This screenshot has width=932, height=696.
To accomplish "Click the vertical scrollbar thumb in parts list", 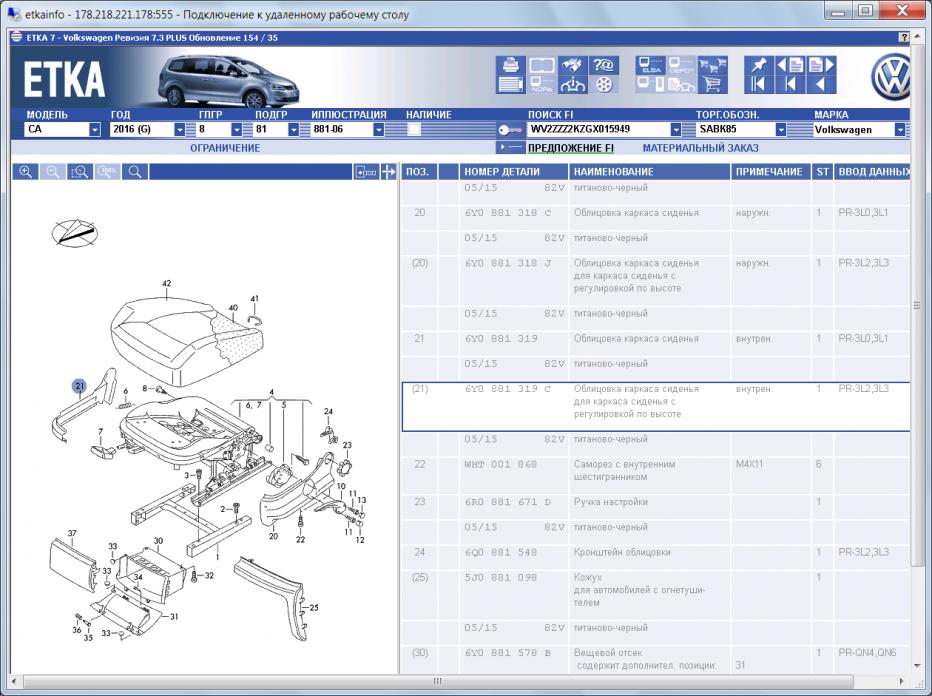I will pyautogui.click(x=916, y=306).
